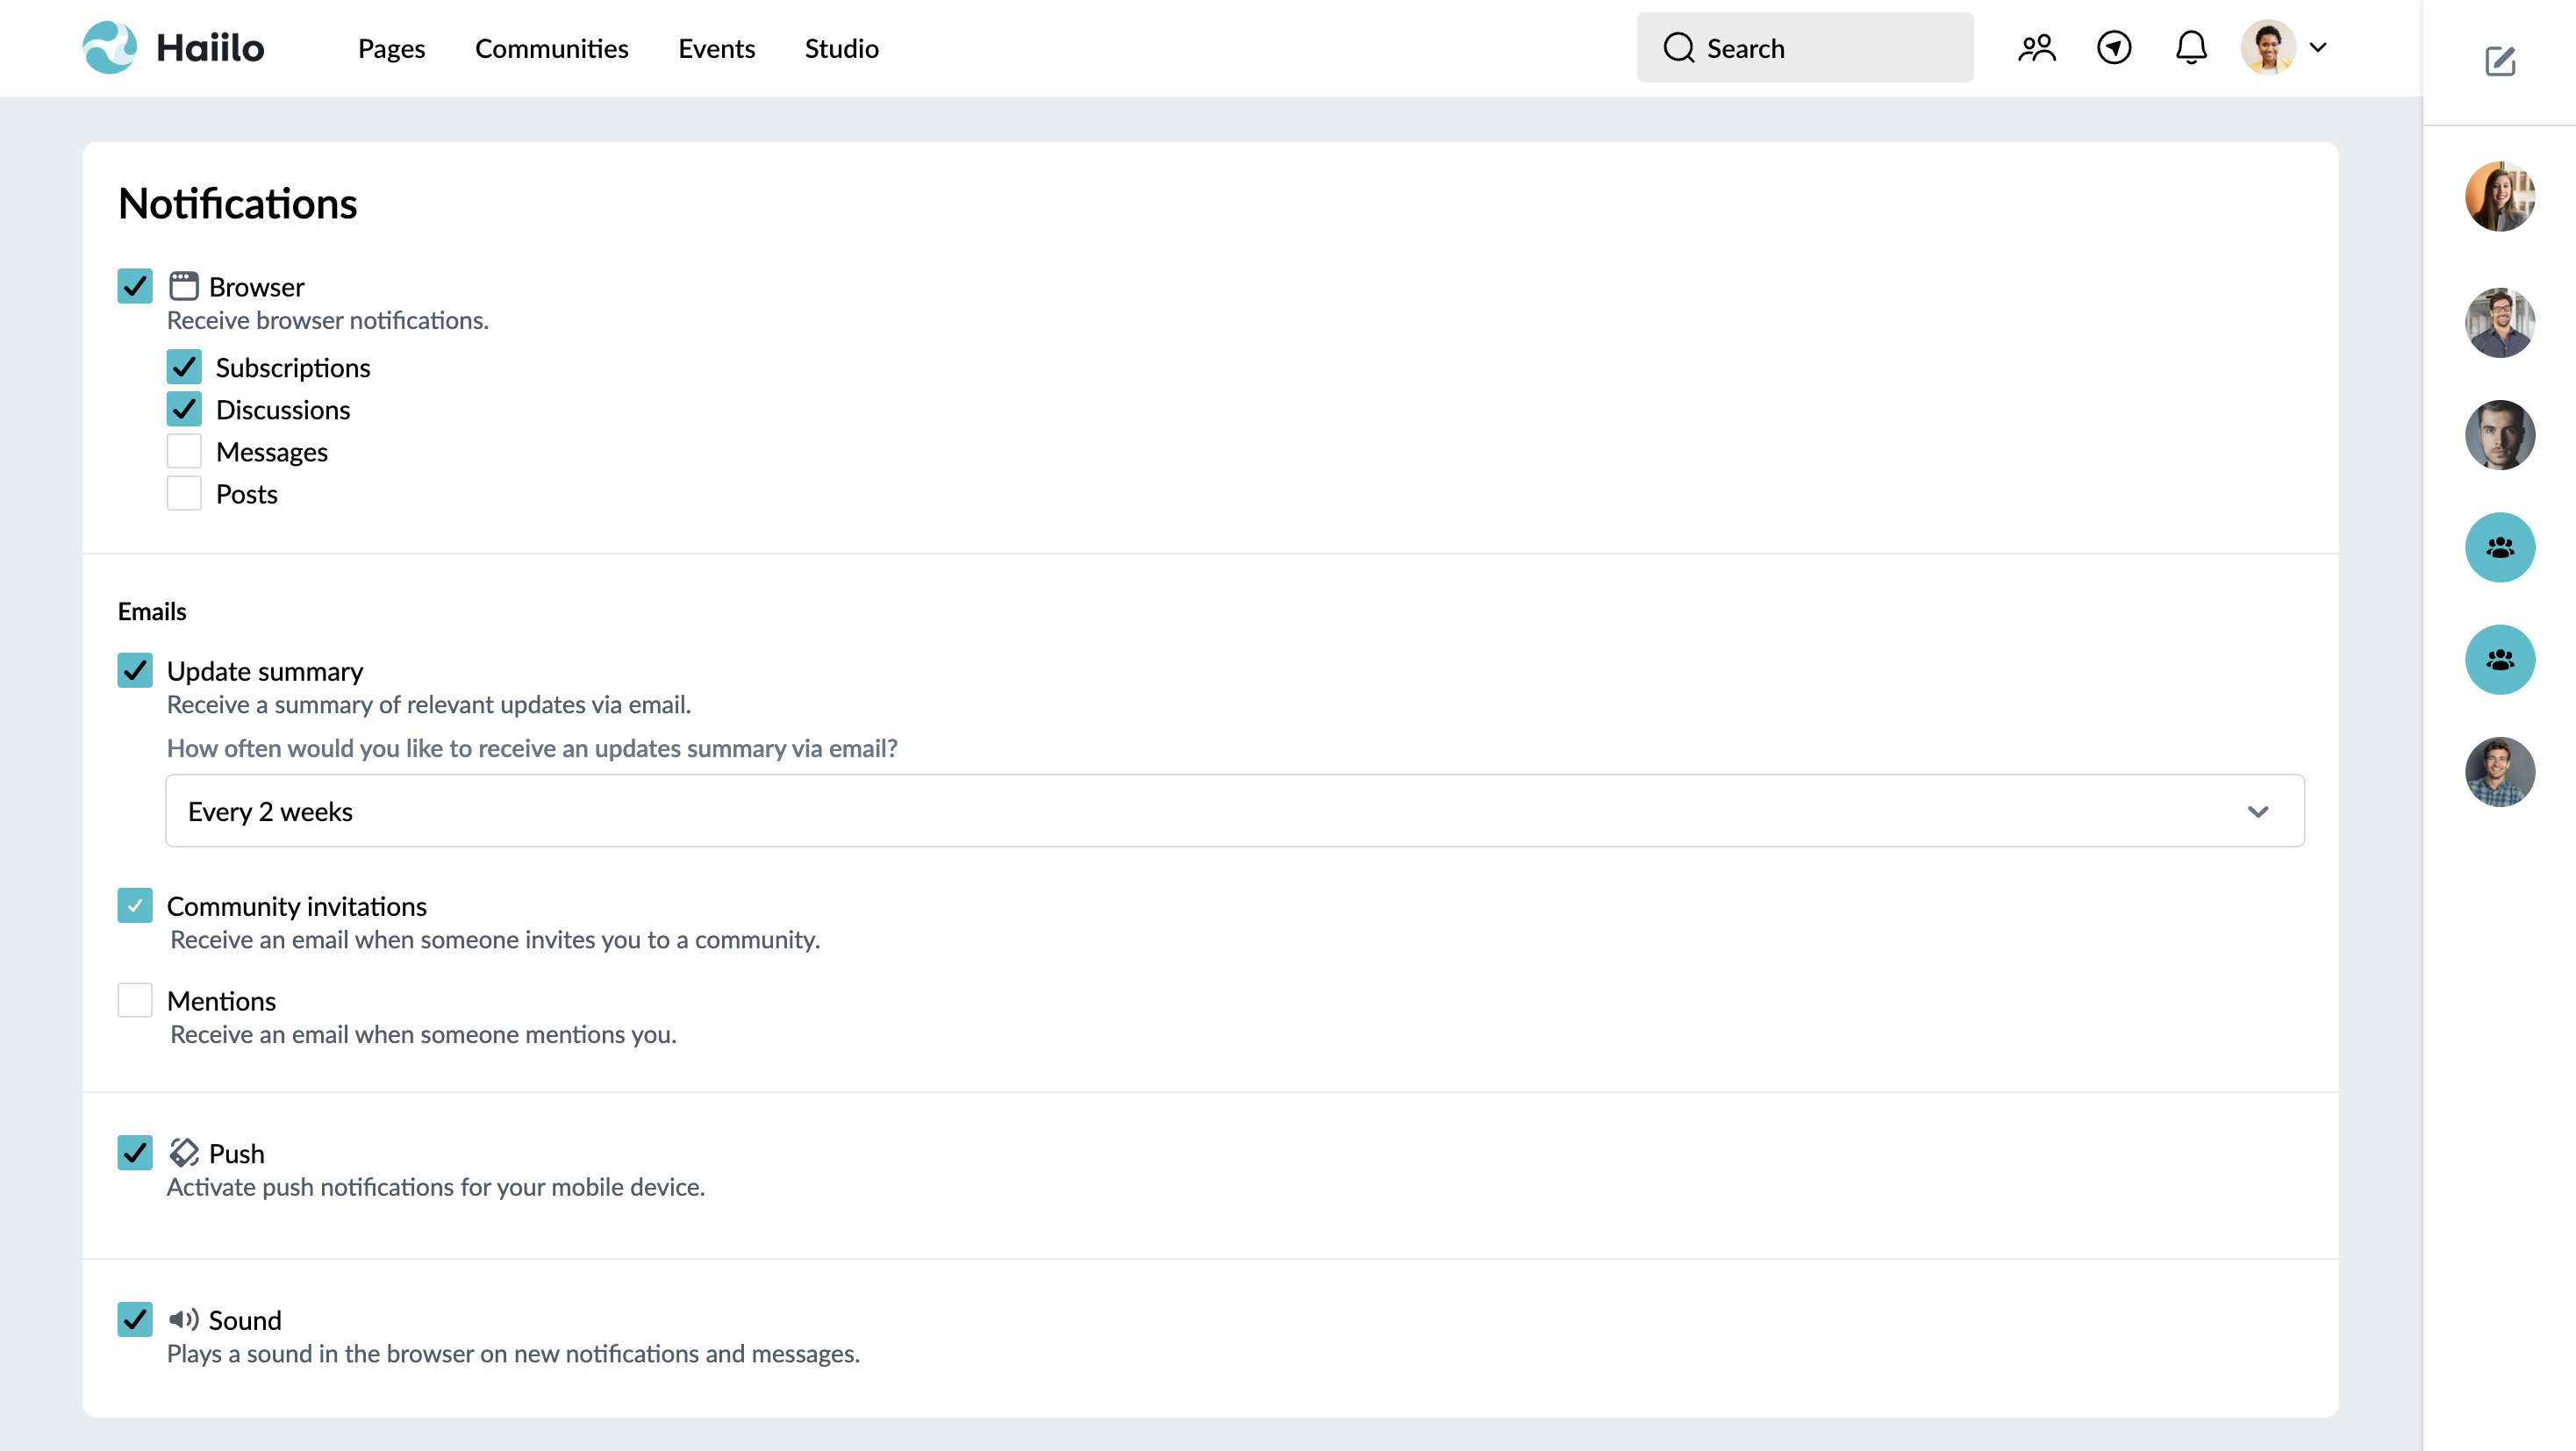
Task: Open the colleagues people icon in header
Action: 2036,48
